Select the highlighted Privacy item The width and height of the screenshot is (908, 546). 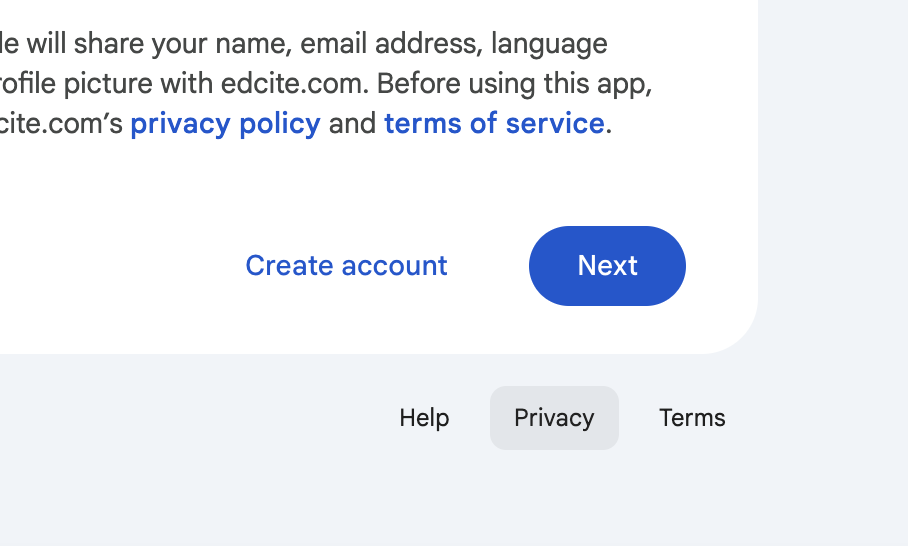(x=554, y=418)
